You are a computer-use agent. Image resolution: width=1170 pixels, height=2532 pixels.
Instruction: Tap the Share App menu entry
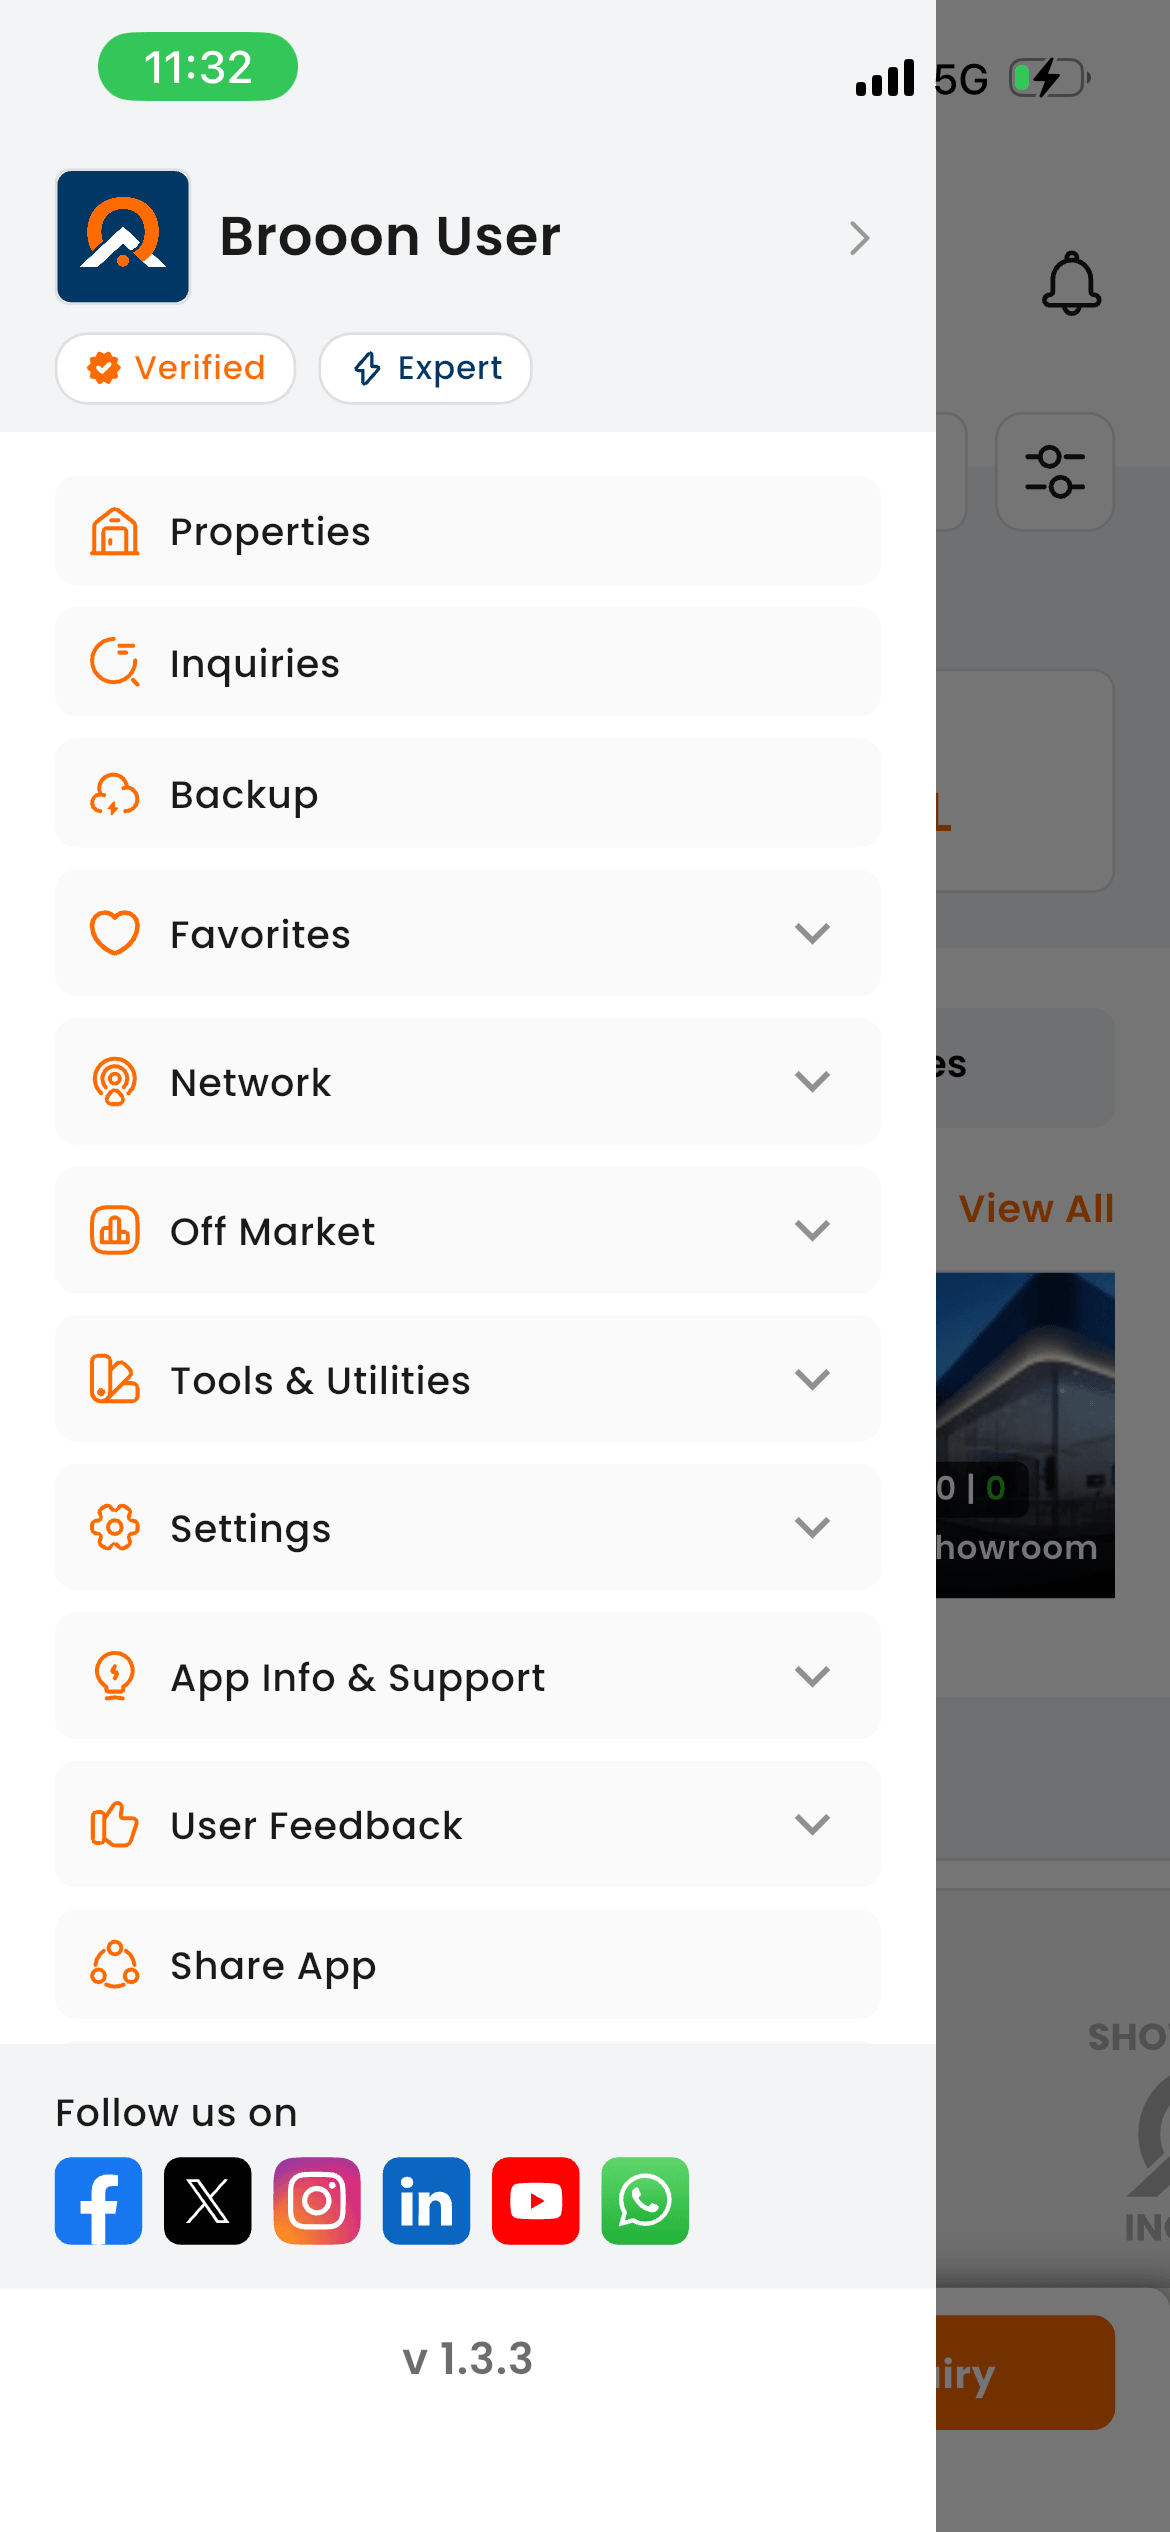point(468,1965)
